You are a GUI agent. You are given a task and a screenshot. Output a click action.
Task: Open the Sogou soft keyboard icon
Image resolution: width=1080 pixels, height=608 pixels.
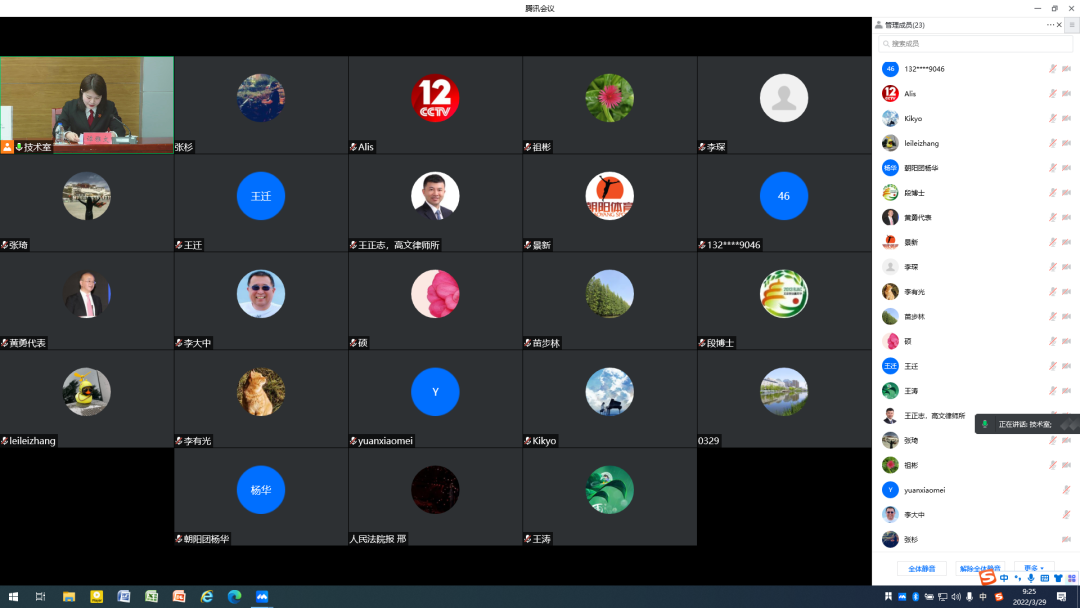(1045, 578)
